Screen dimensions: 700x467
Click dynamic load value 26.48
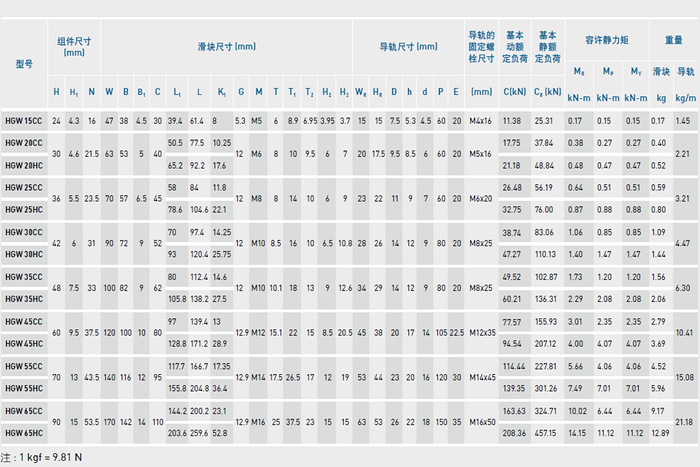(512, 188)
